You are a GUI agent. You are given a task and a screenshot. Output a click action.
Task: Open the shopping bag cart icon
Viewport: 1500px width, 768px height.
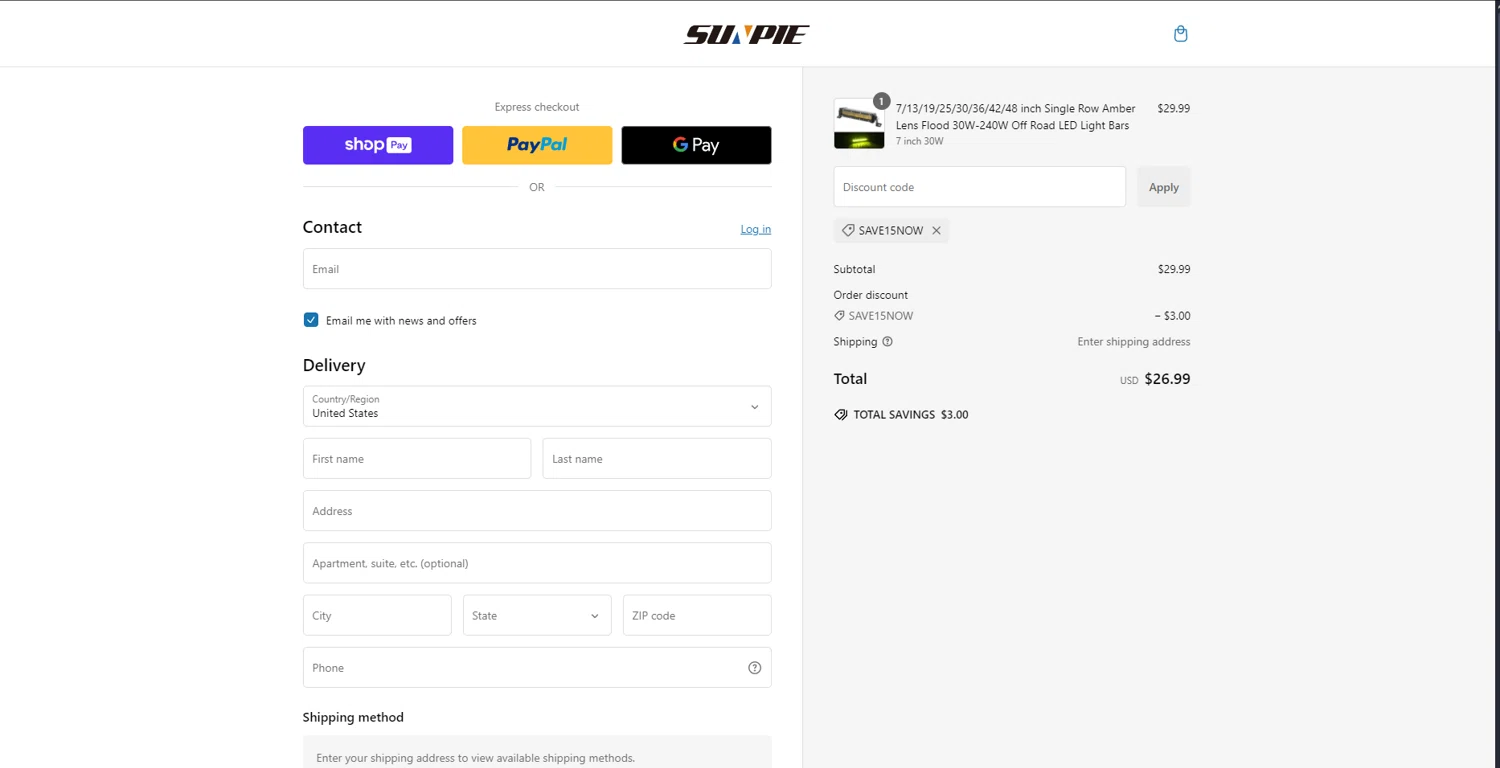click(x=1180, y=34)
